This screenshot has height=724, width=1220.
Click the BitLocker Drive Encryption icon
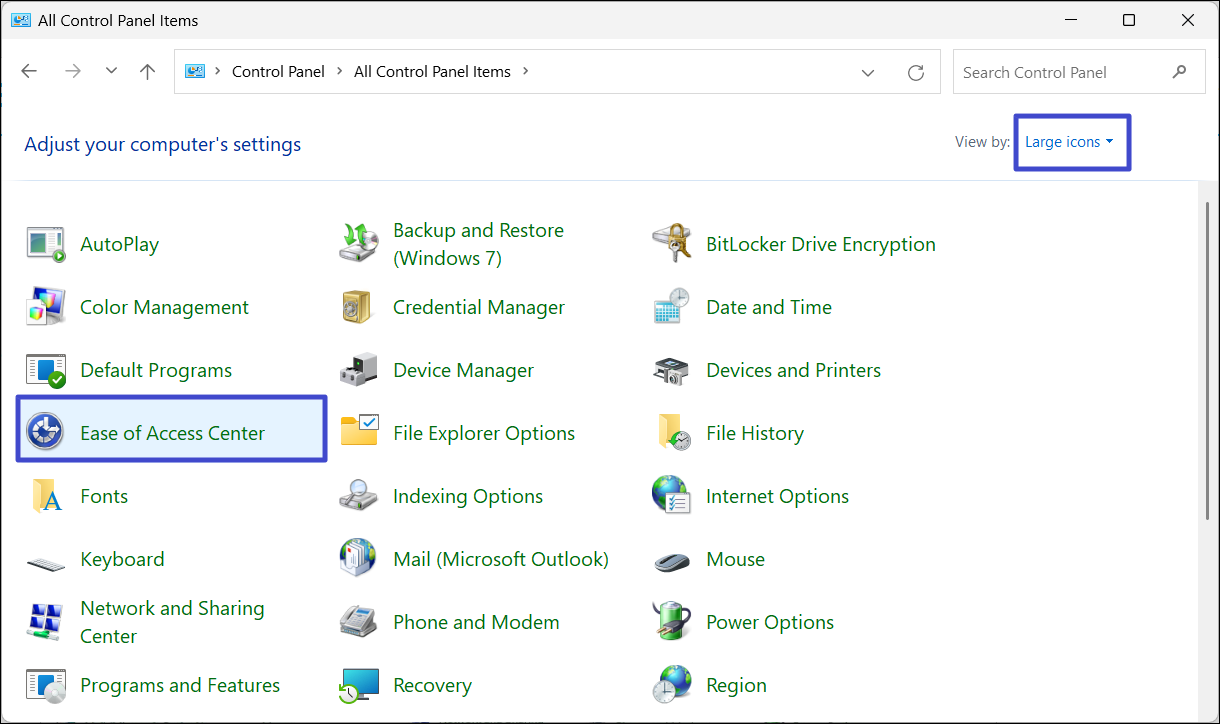click(671, 244)
